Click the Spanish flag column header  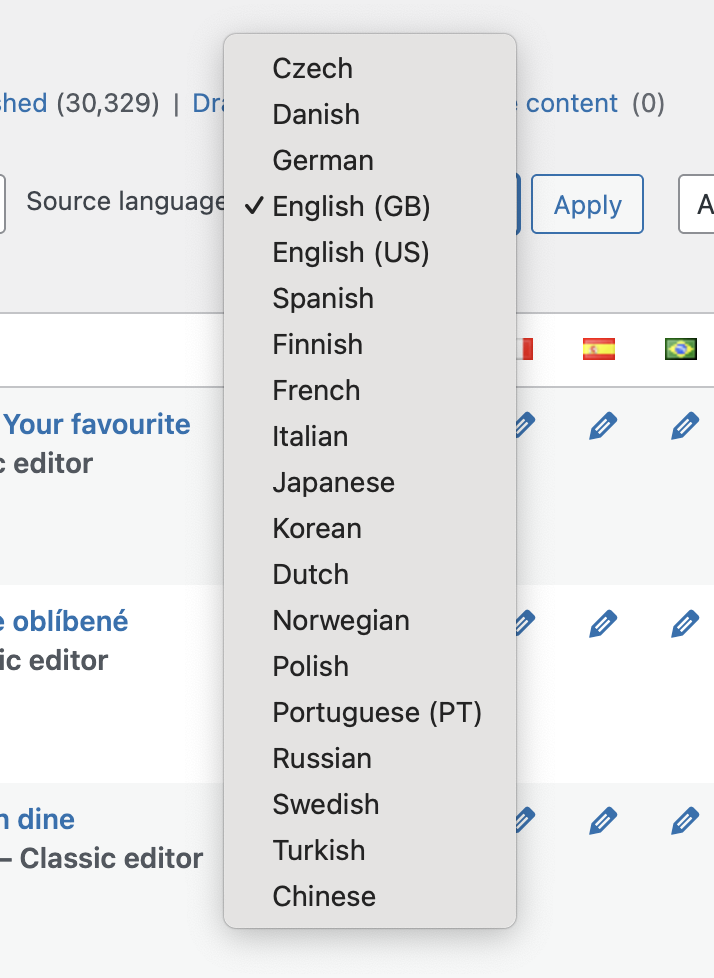click(598, 349)
